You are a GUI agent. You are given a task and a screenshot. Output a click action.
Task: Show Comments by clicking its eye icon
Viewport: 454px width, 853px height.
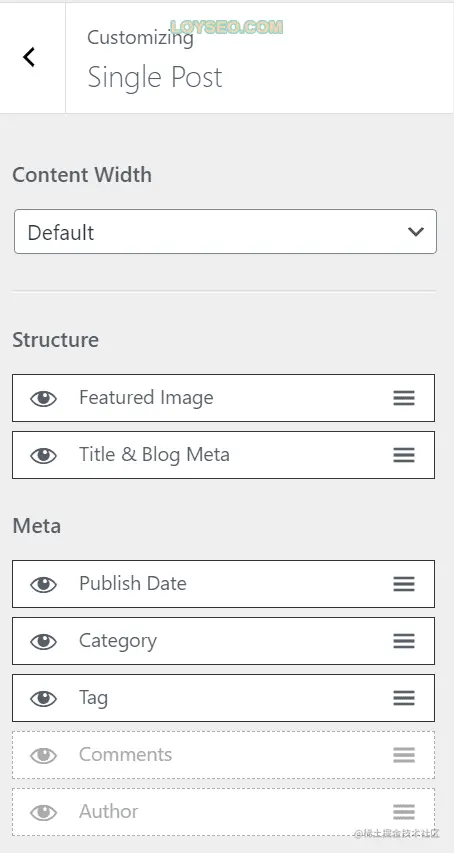[43, 756]
